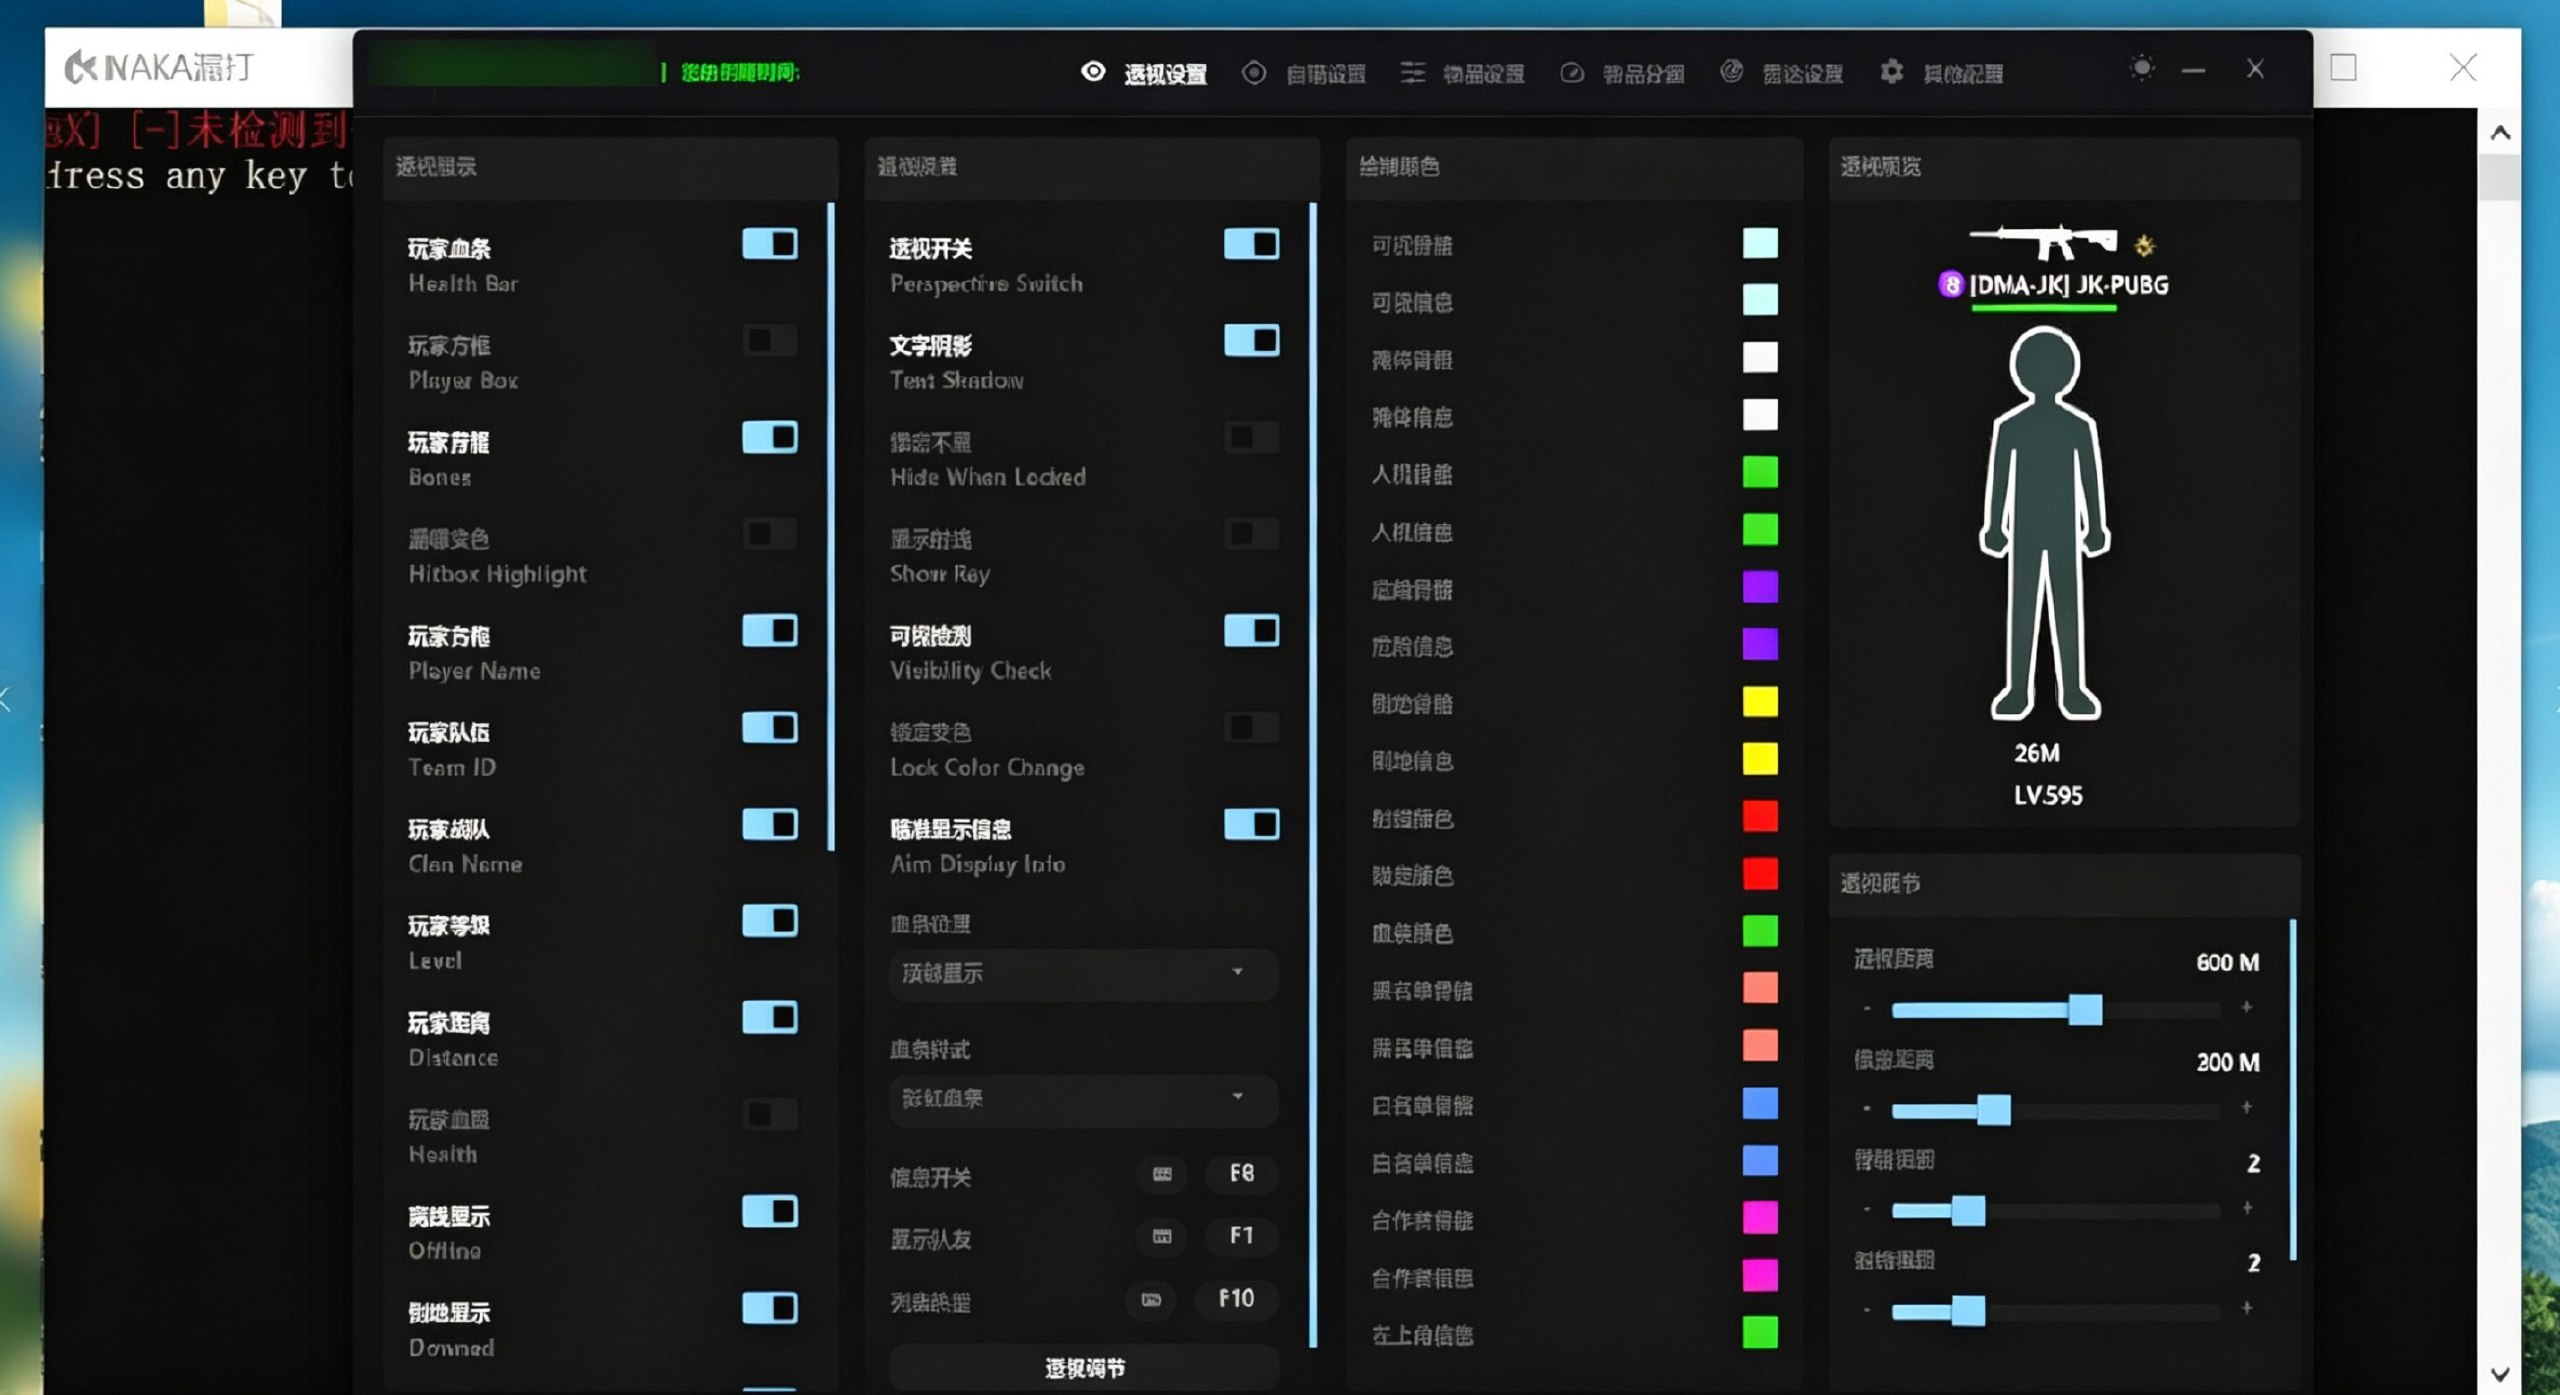Open the second dropdown above the F8 row
The image size is (2560, 1395).
coord(1083,1099)
